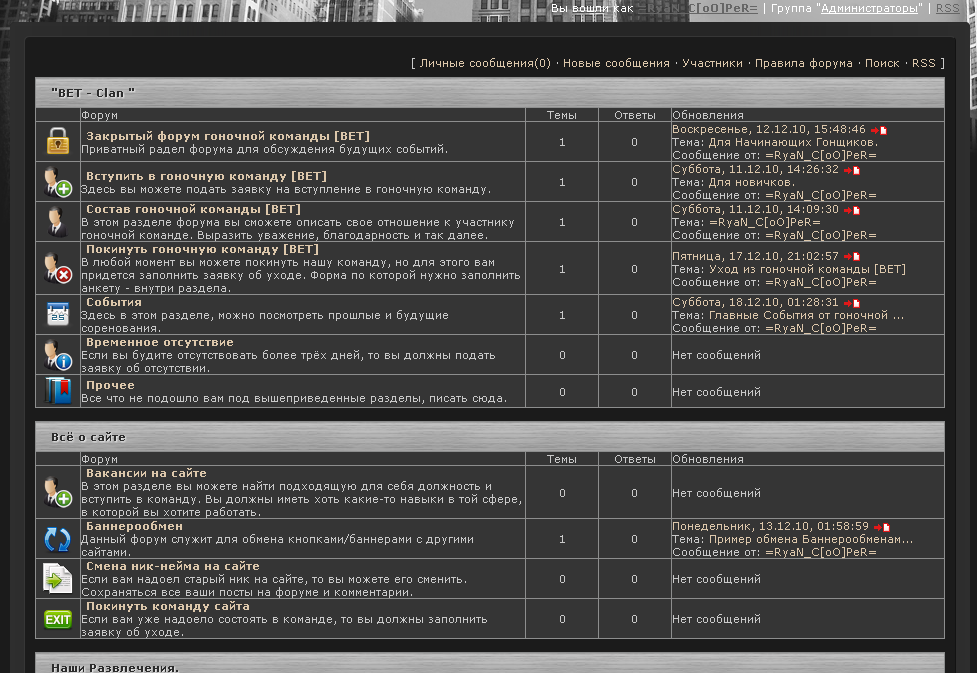Open topic Пример обмена Баннерообменам...
Viewport: 977px width, 673px height.
click(811, 539)
